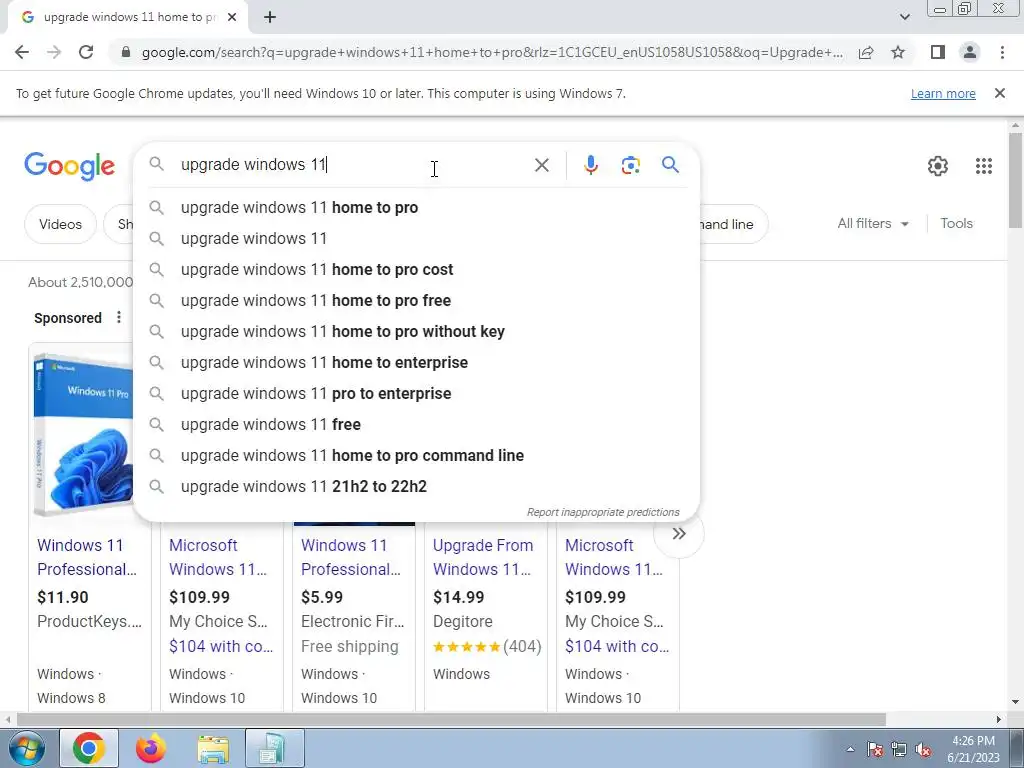Click the blue search magnifier button
The height and width of the screenshot is (768, 1024).
click(670, 165)
